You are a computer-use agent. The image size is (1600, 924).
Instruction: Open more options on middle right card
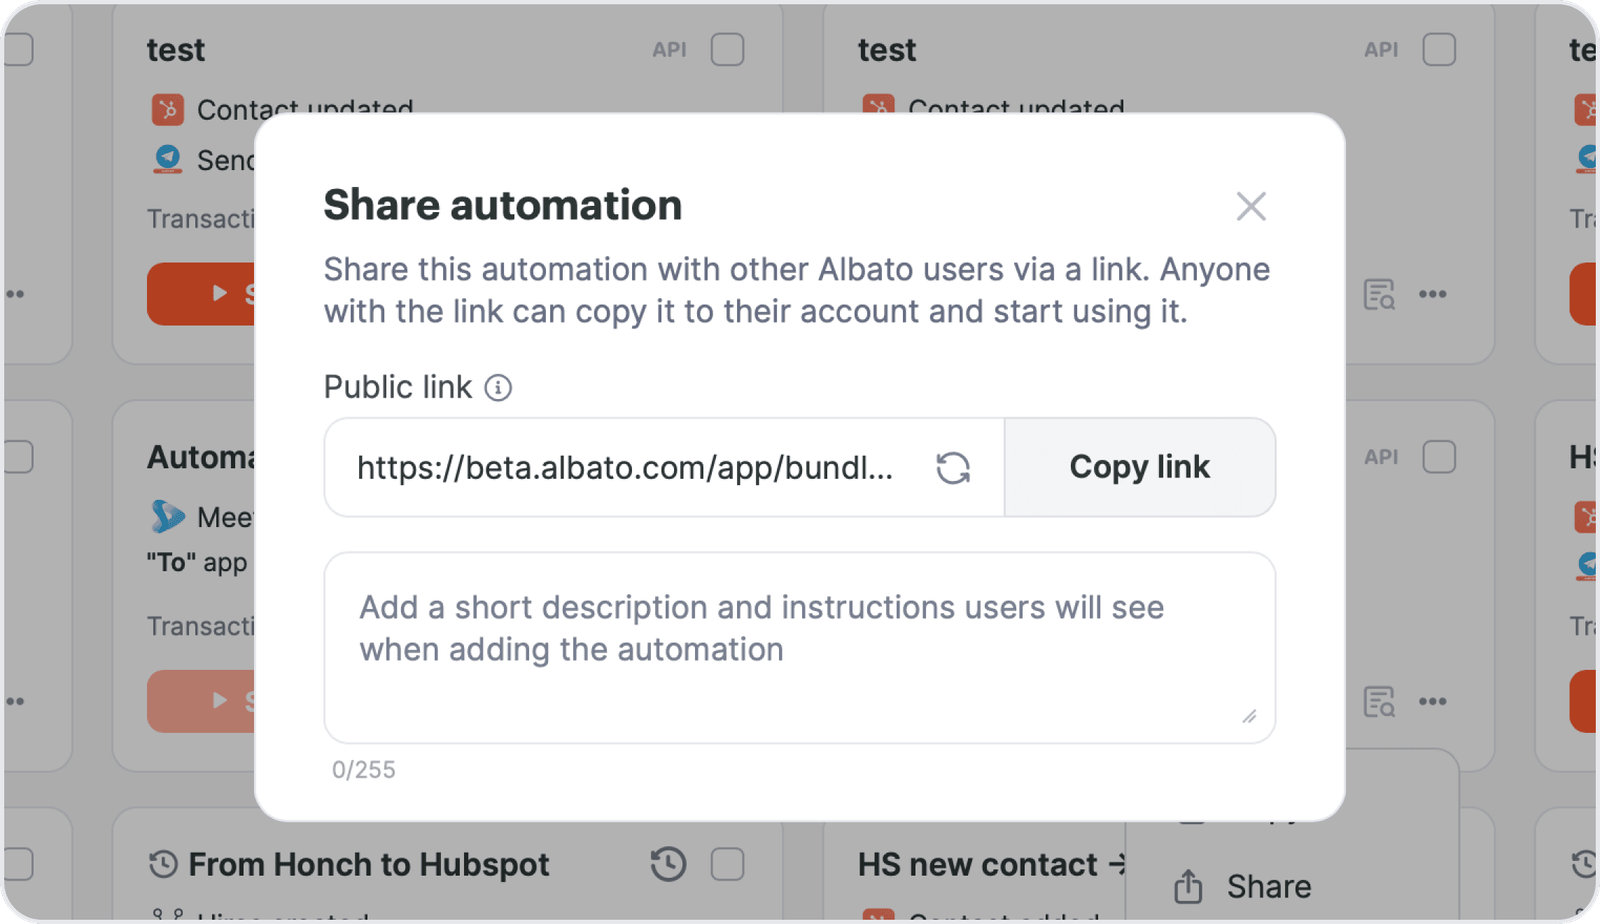click(x=1433, y=702)
